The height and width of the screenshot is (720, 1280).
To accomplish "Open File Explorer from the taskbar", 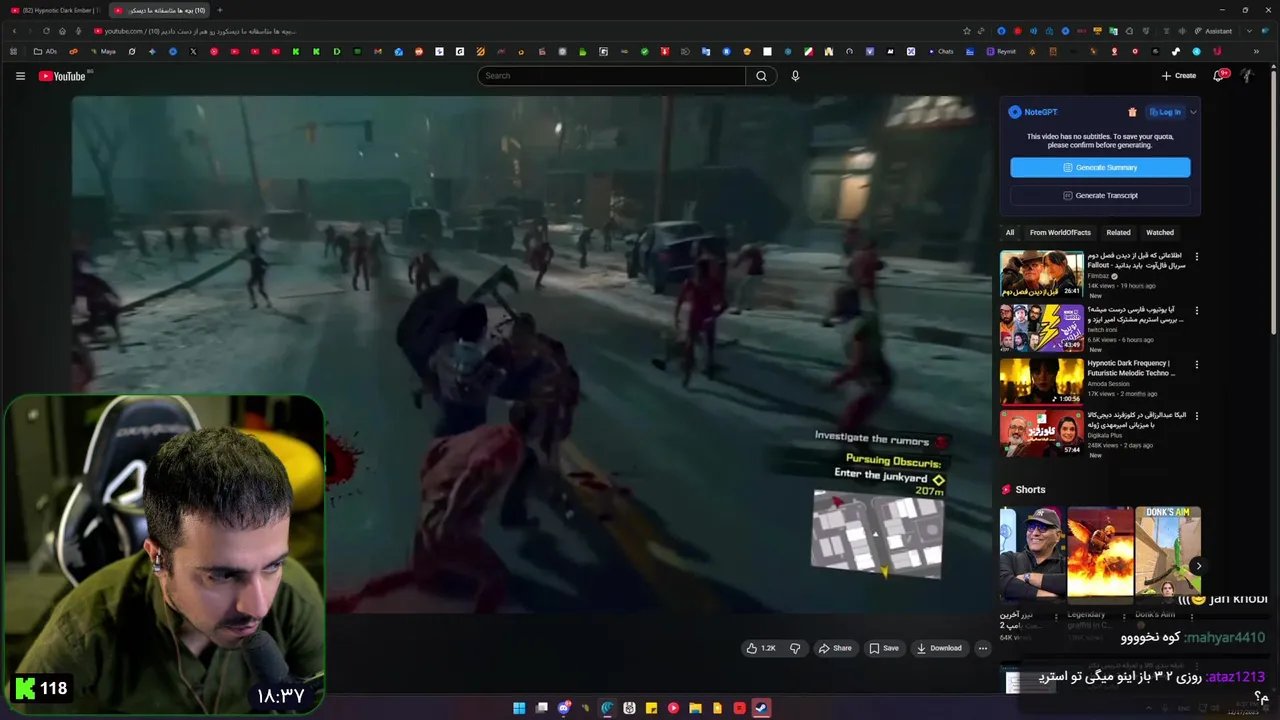I will pos(695,708).
